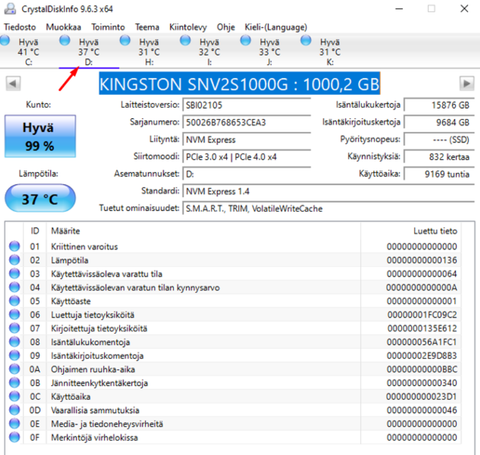Select the Käyttöaste attribute name
This screenshot has height=455, width=480.
71,301
